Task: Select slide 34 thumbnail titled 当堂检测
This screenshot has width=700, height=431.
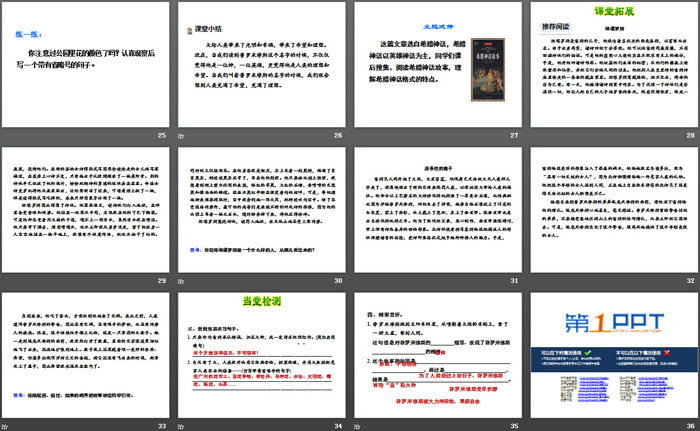Action: (262, 356)
